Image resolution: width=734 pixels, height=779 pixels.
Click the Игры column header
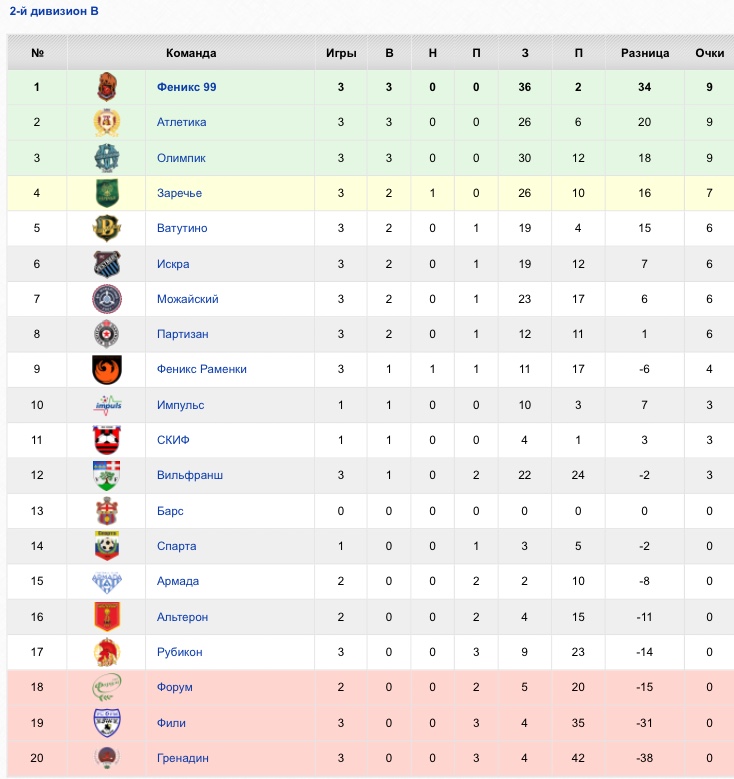pyautogui.click(x=341, y=53)
